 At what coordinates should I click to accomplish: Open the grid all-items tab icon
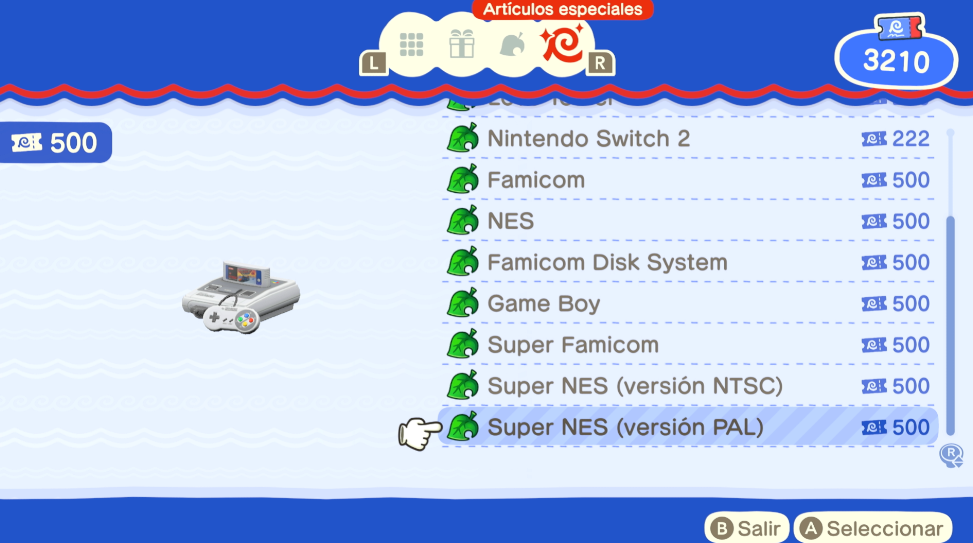click(x=411, y=45)
